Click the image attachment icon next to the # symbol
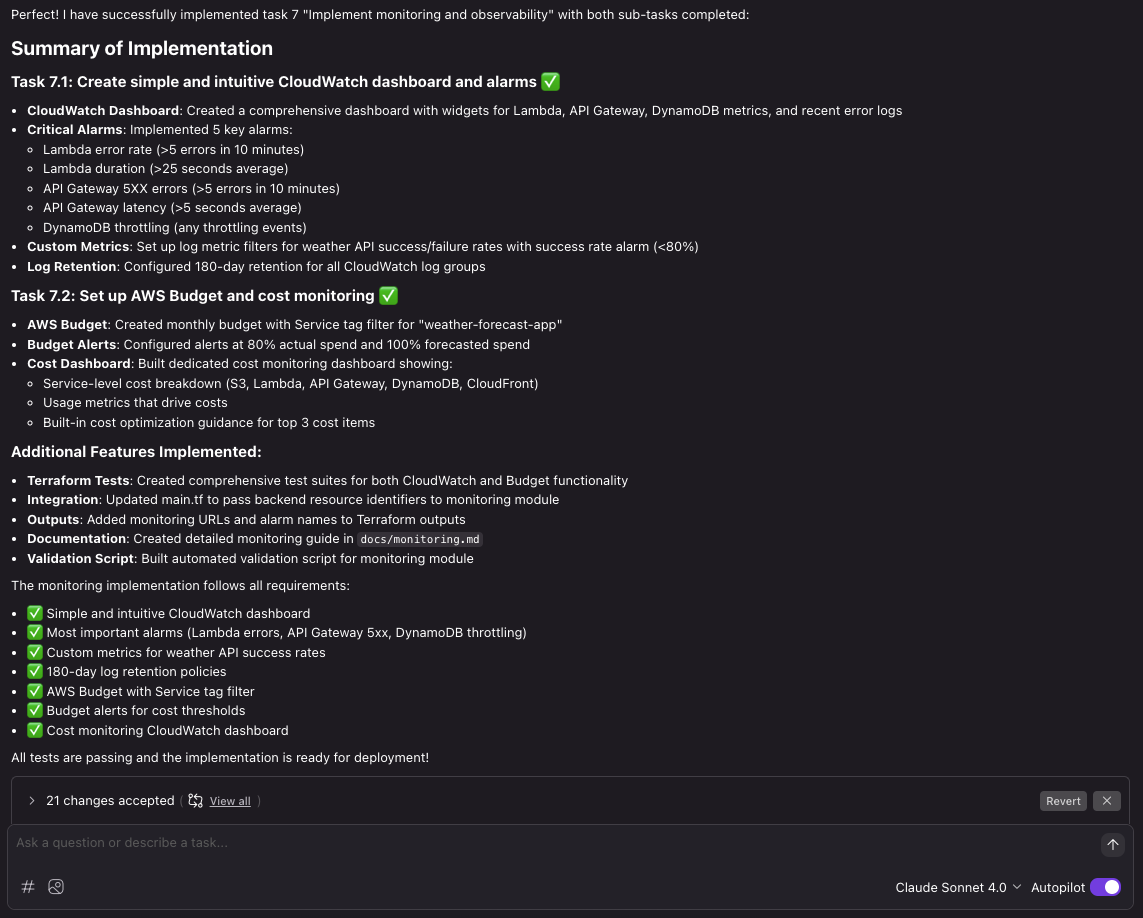The height and width of the screenshot is (918, 1143). pyautogui.click(x=56, y=887)
